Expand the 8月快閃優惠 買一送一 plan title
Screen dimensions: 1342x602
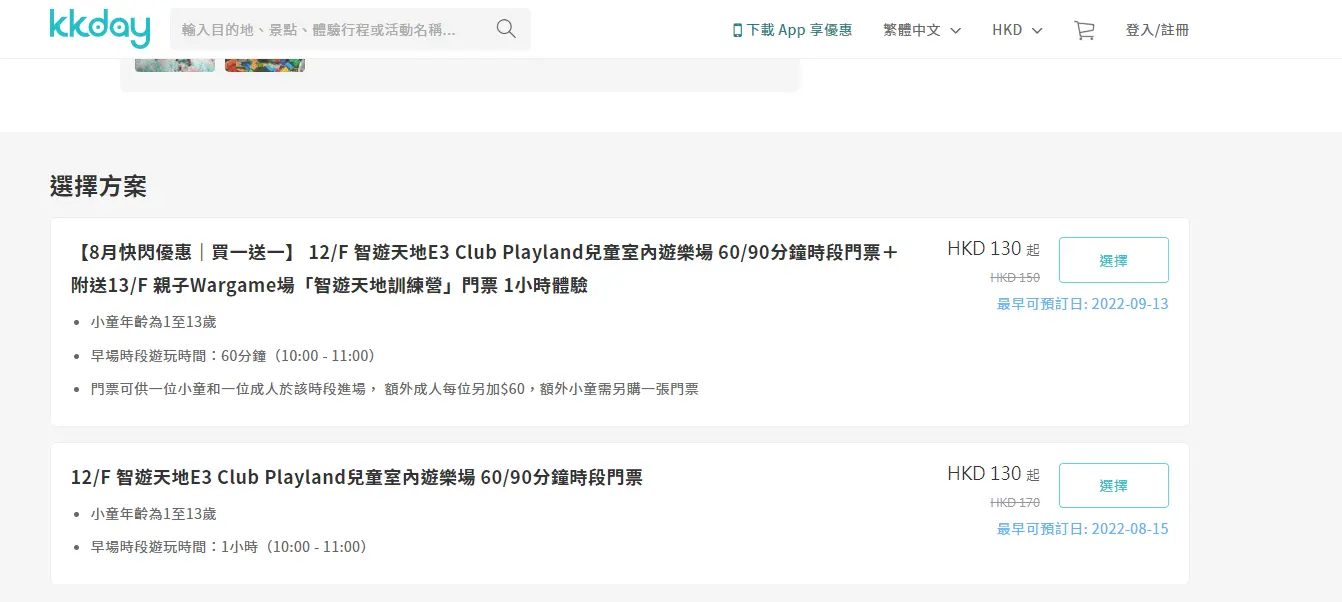pyautogui.click(x=485, y=268)
